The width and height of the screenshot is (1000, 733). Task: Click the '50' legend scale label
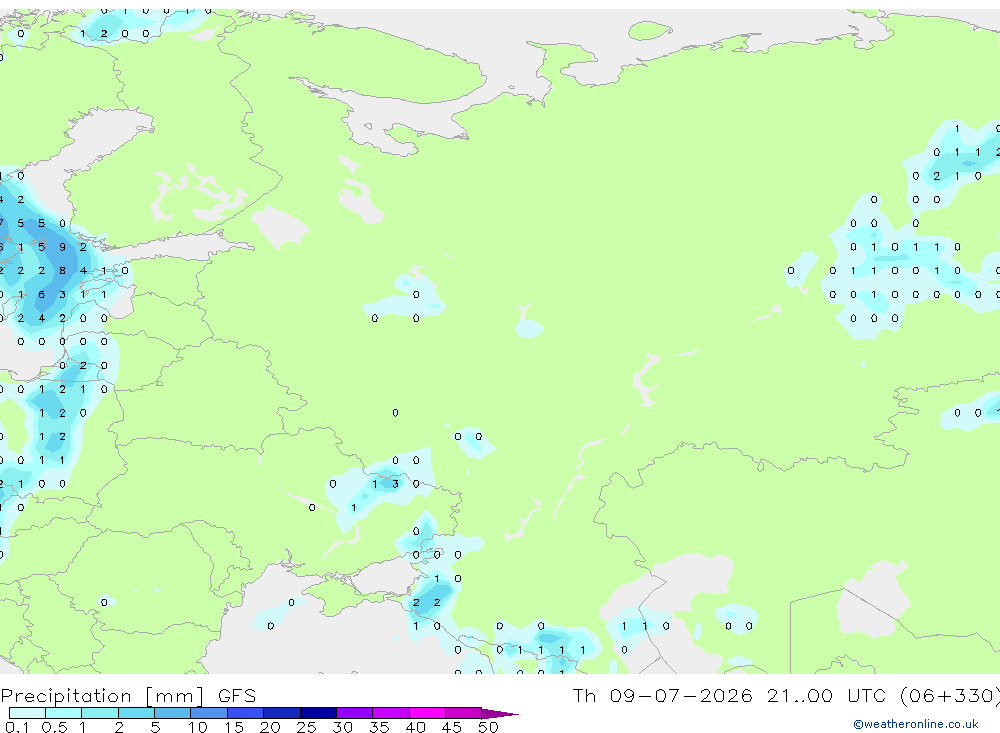[x=488, y=727]
